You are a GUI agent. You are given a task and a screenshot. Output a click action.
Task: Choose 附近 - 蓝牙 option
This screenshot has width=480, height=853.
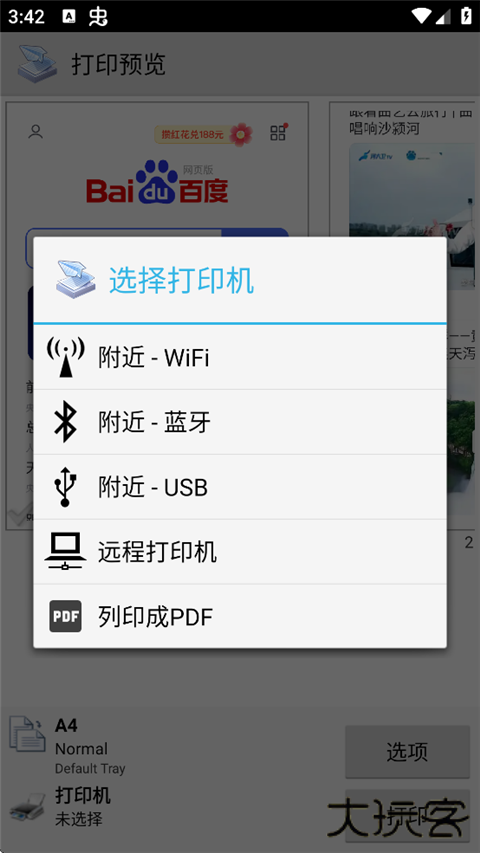[240, 422]
